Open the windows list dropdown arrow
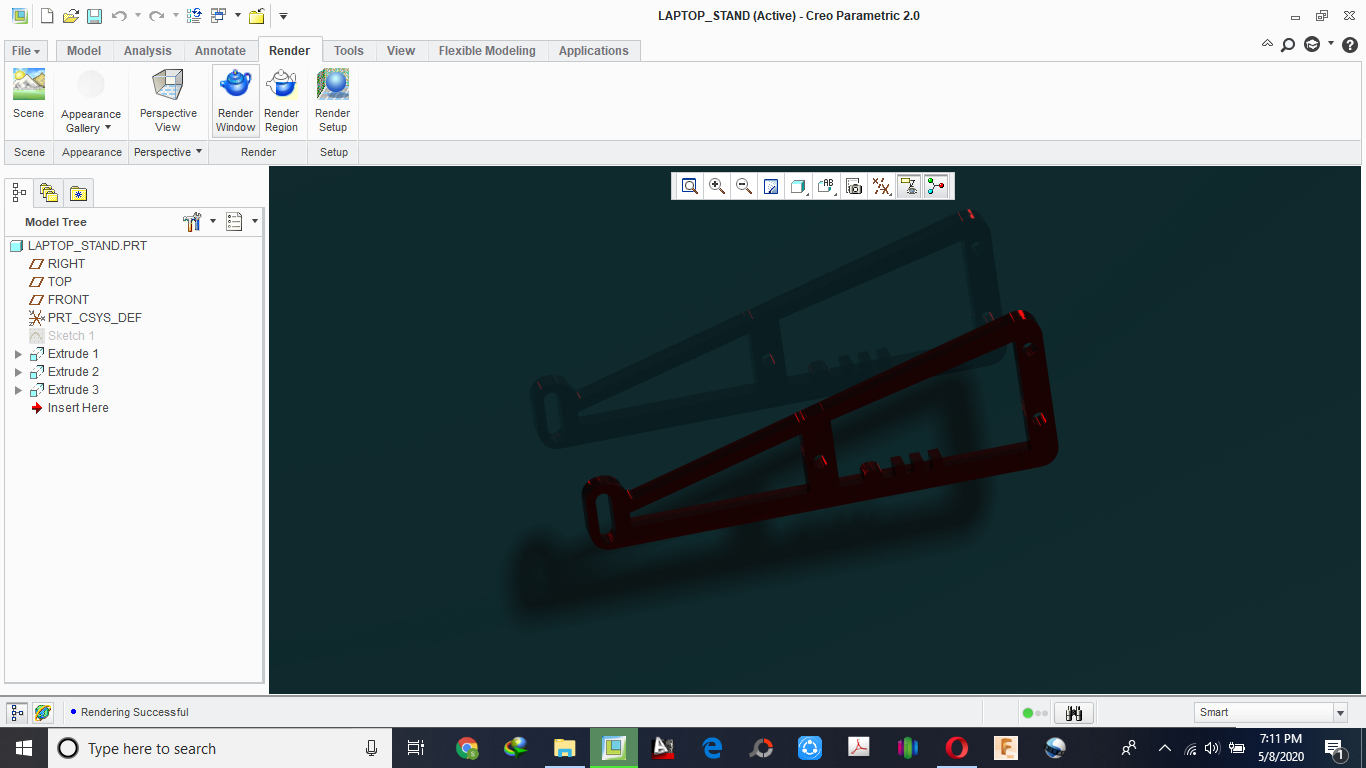This screenshot has width=1366, height=768. point(238,16)
